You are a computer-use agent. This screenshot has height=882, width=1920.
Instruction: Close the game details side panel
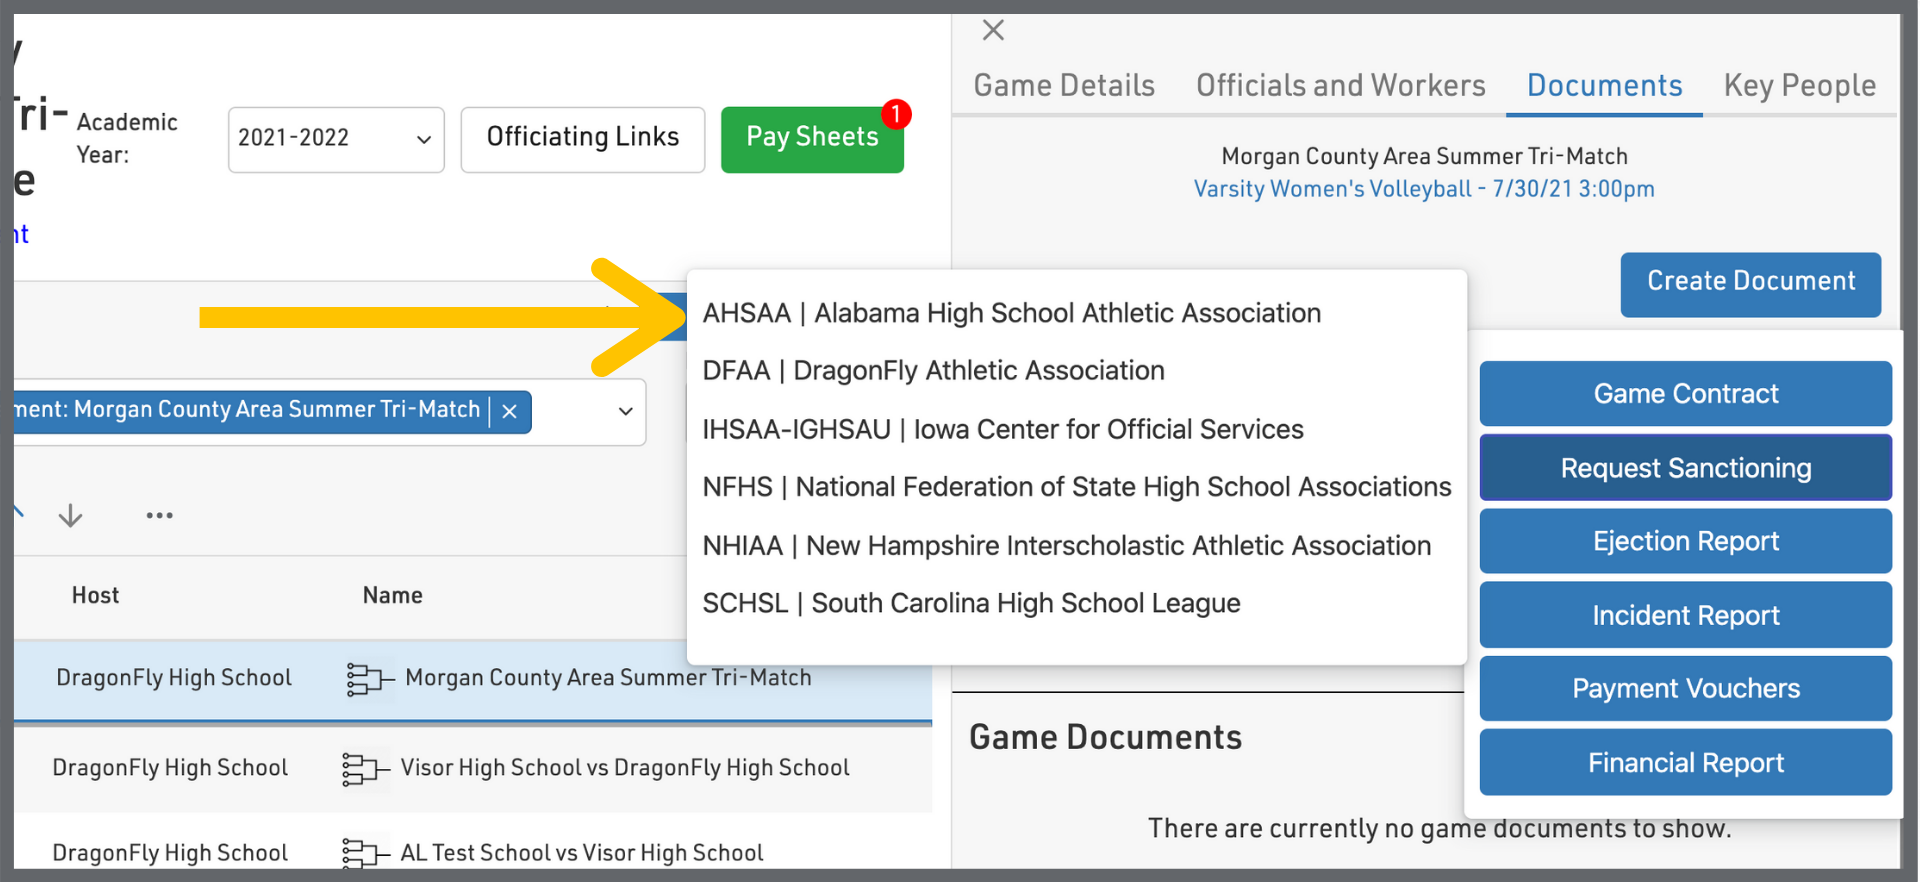[992, 30]
